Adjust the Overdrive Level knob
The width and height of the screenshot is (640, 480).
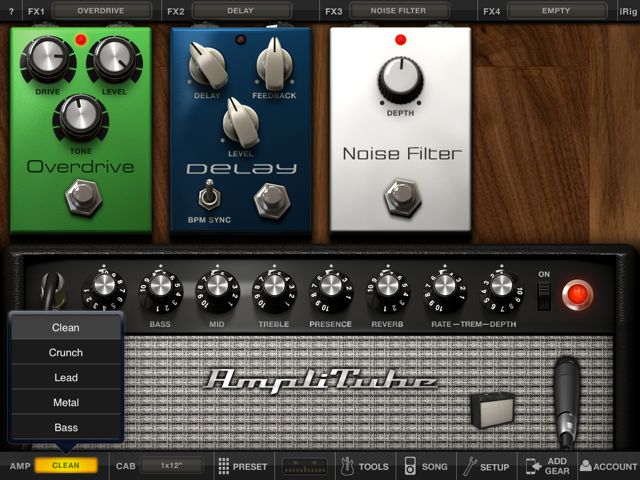114,59
